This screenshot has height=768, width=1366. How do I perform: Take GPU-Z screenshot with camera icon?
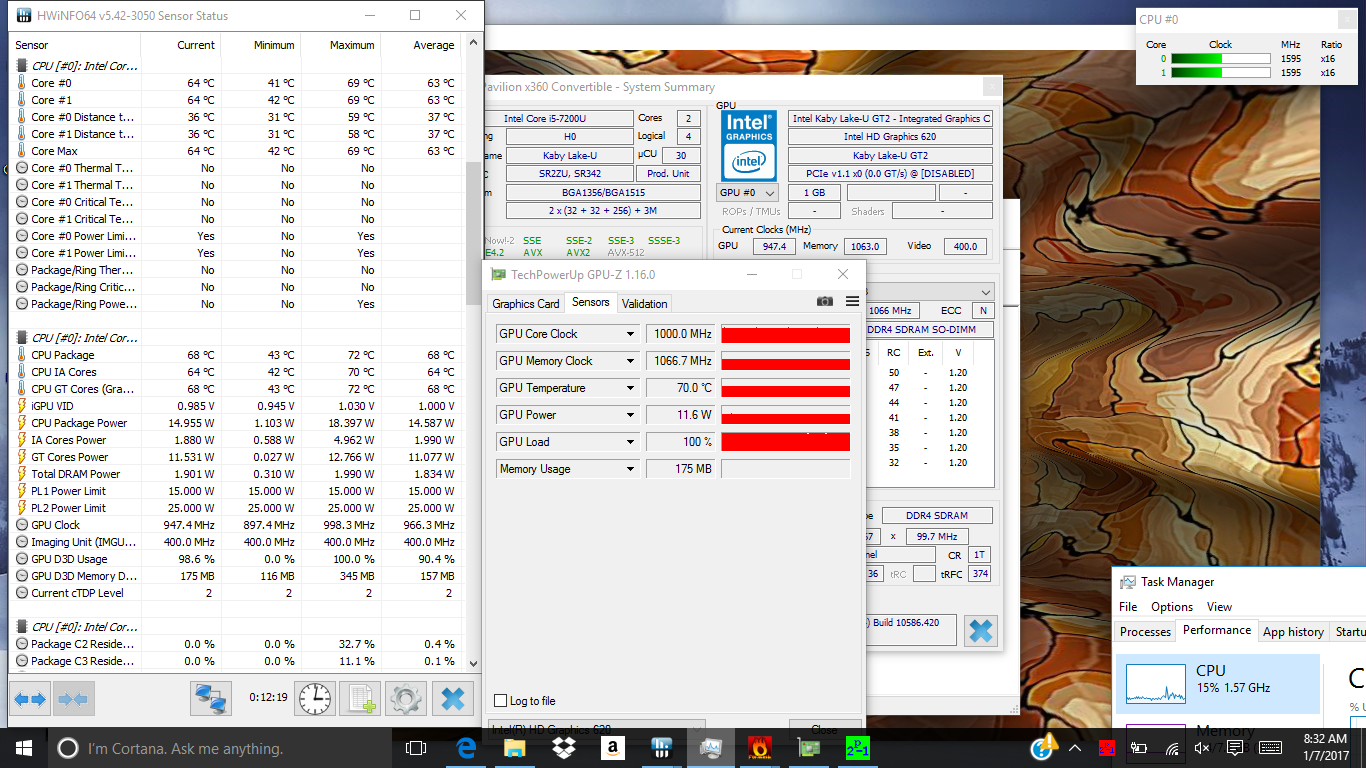click(x=824, y=302)
